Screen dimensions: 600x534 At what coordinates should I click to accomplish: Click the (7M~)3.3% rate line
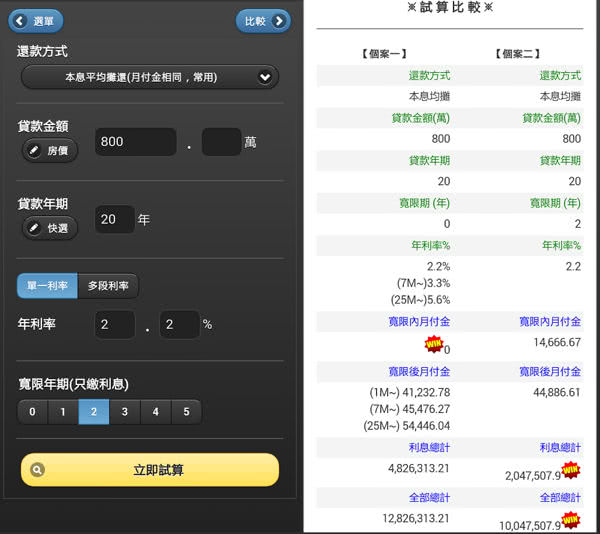[x=424, y=283]
